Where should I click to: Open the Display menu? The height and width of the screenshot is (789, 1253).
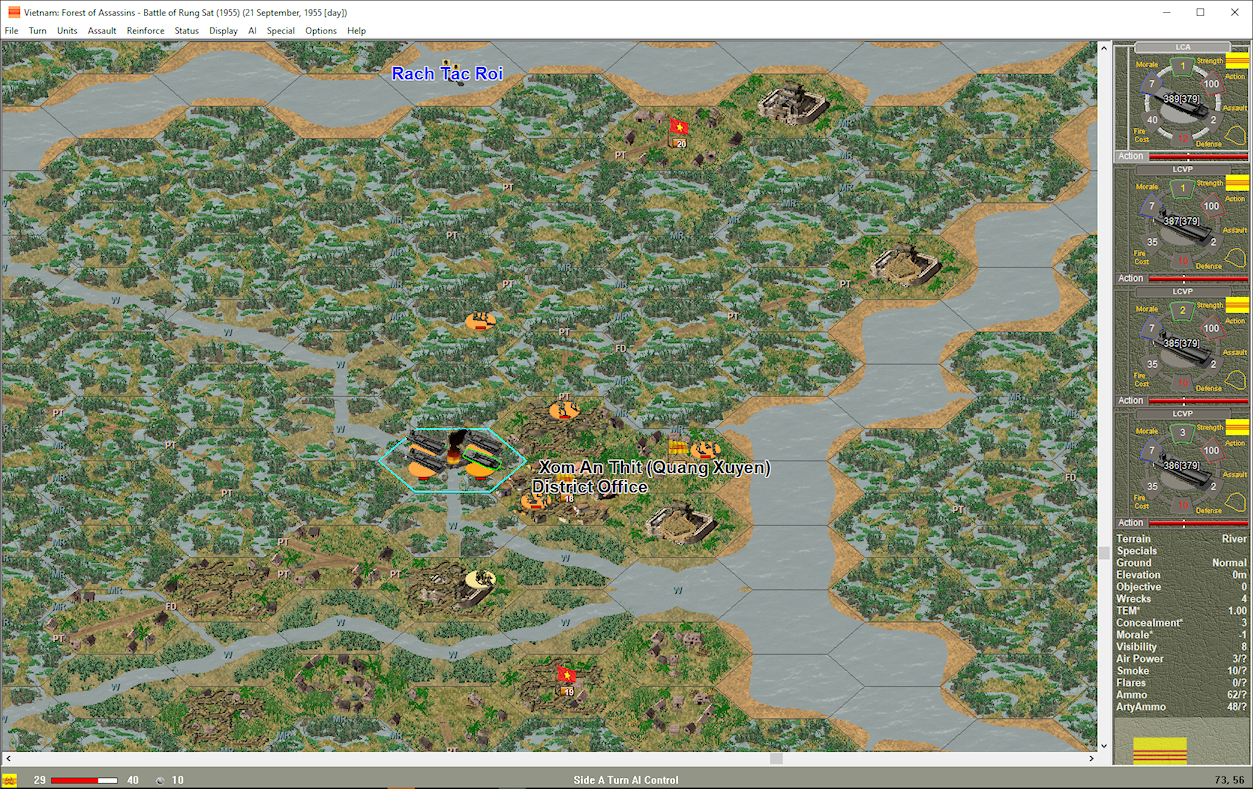[x=224, y=31]
